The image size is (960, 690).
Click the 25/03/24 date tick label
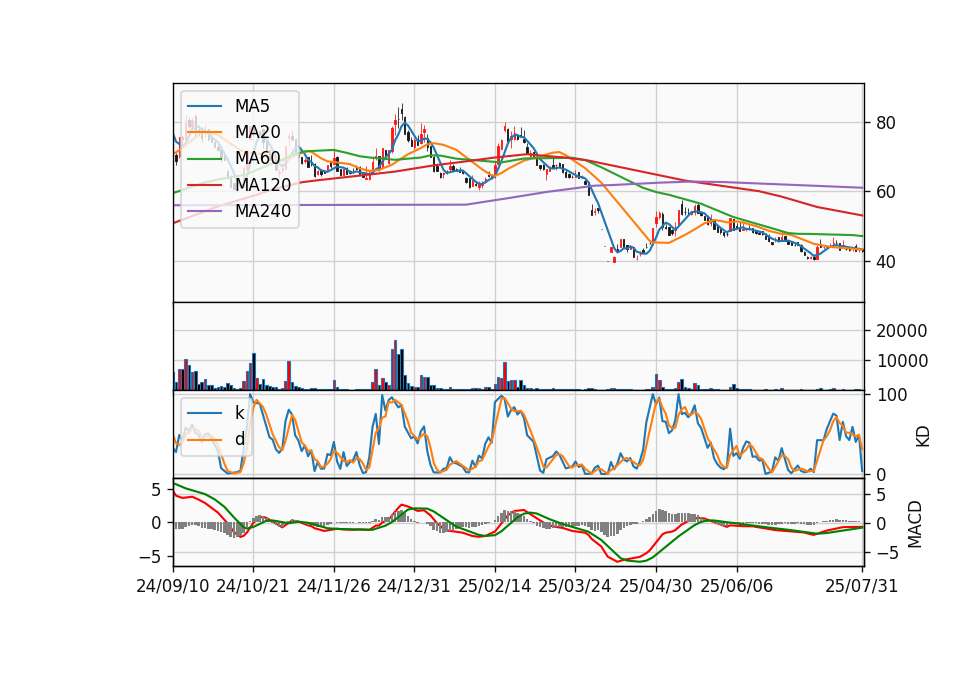point(575,586)
